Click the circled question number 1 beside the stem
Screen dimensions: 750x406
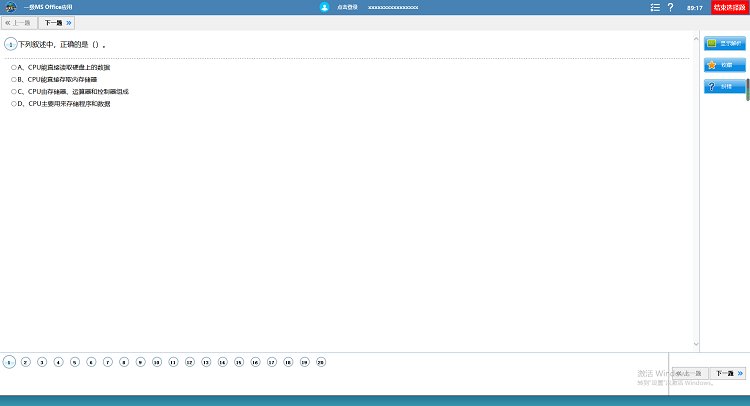coord(11,44)
